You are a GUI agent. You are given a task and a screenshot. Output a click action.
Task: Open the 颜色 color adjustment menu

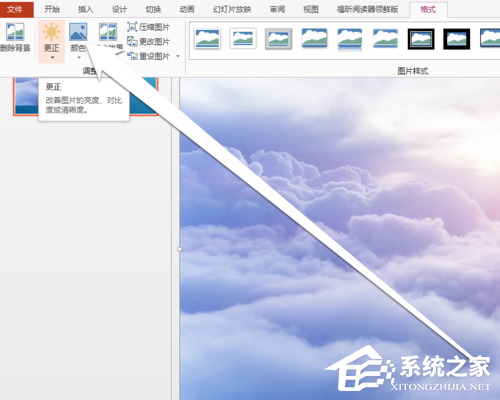click(x=78, y=41)
